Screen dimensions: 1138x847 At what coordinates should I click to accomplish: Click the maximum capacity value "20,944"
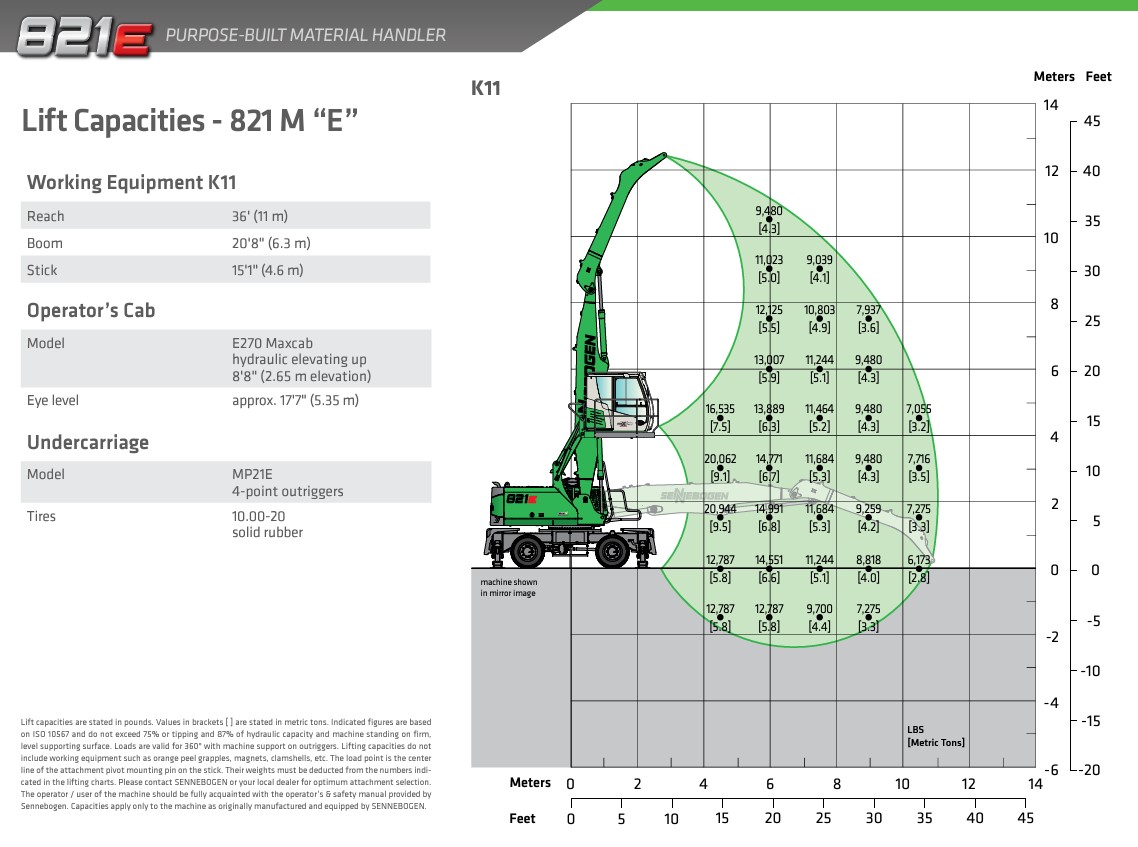720,510
